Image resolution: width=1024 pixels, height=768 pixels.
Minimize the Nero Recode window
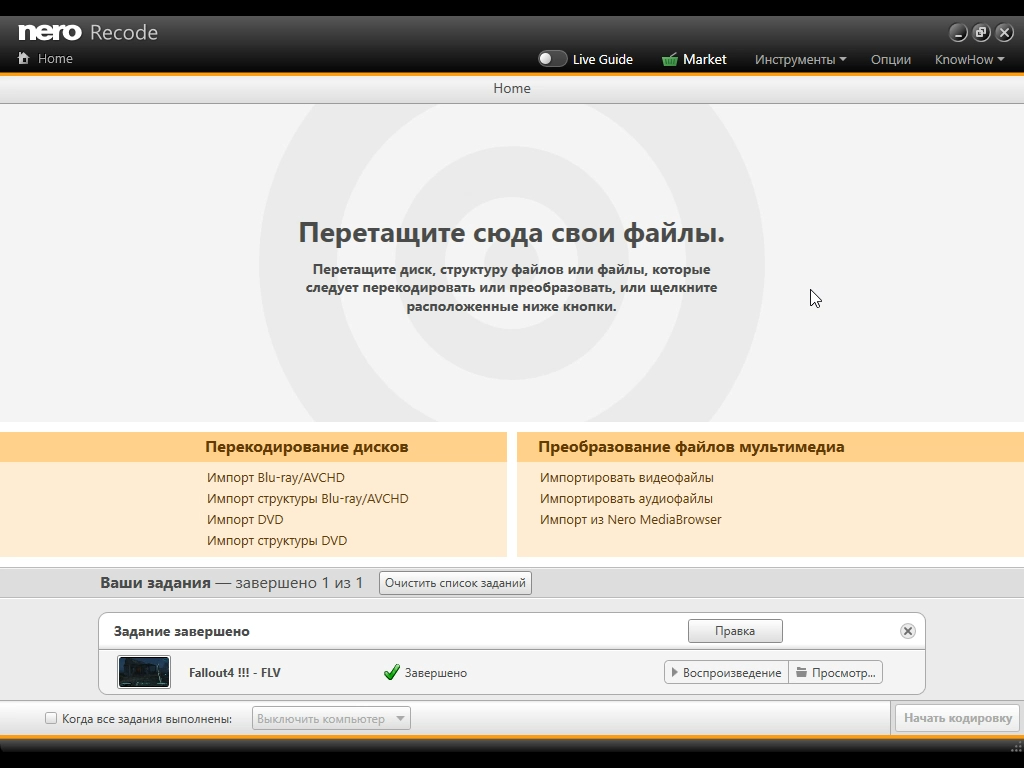pyautogui.click(x=958, y=32)
